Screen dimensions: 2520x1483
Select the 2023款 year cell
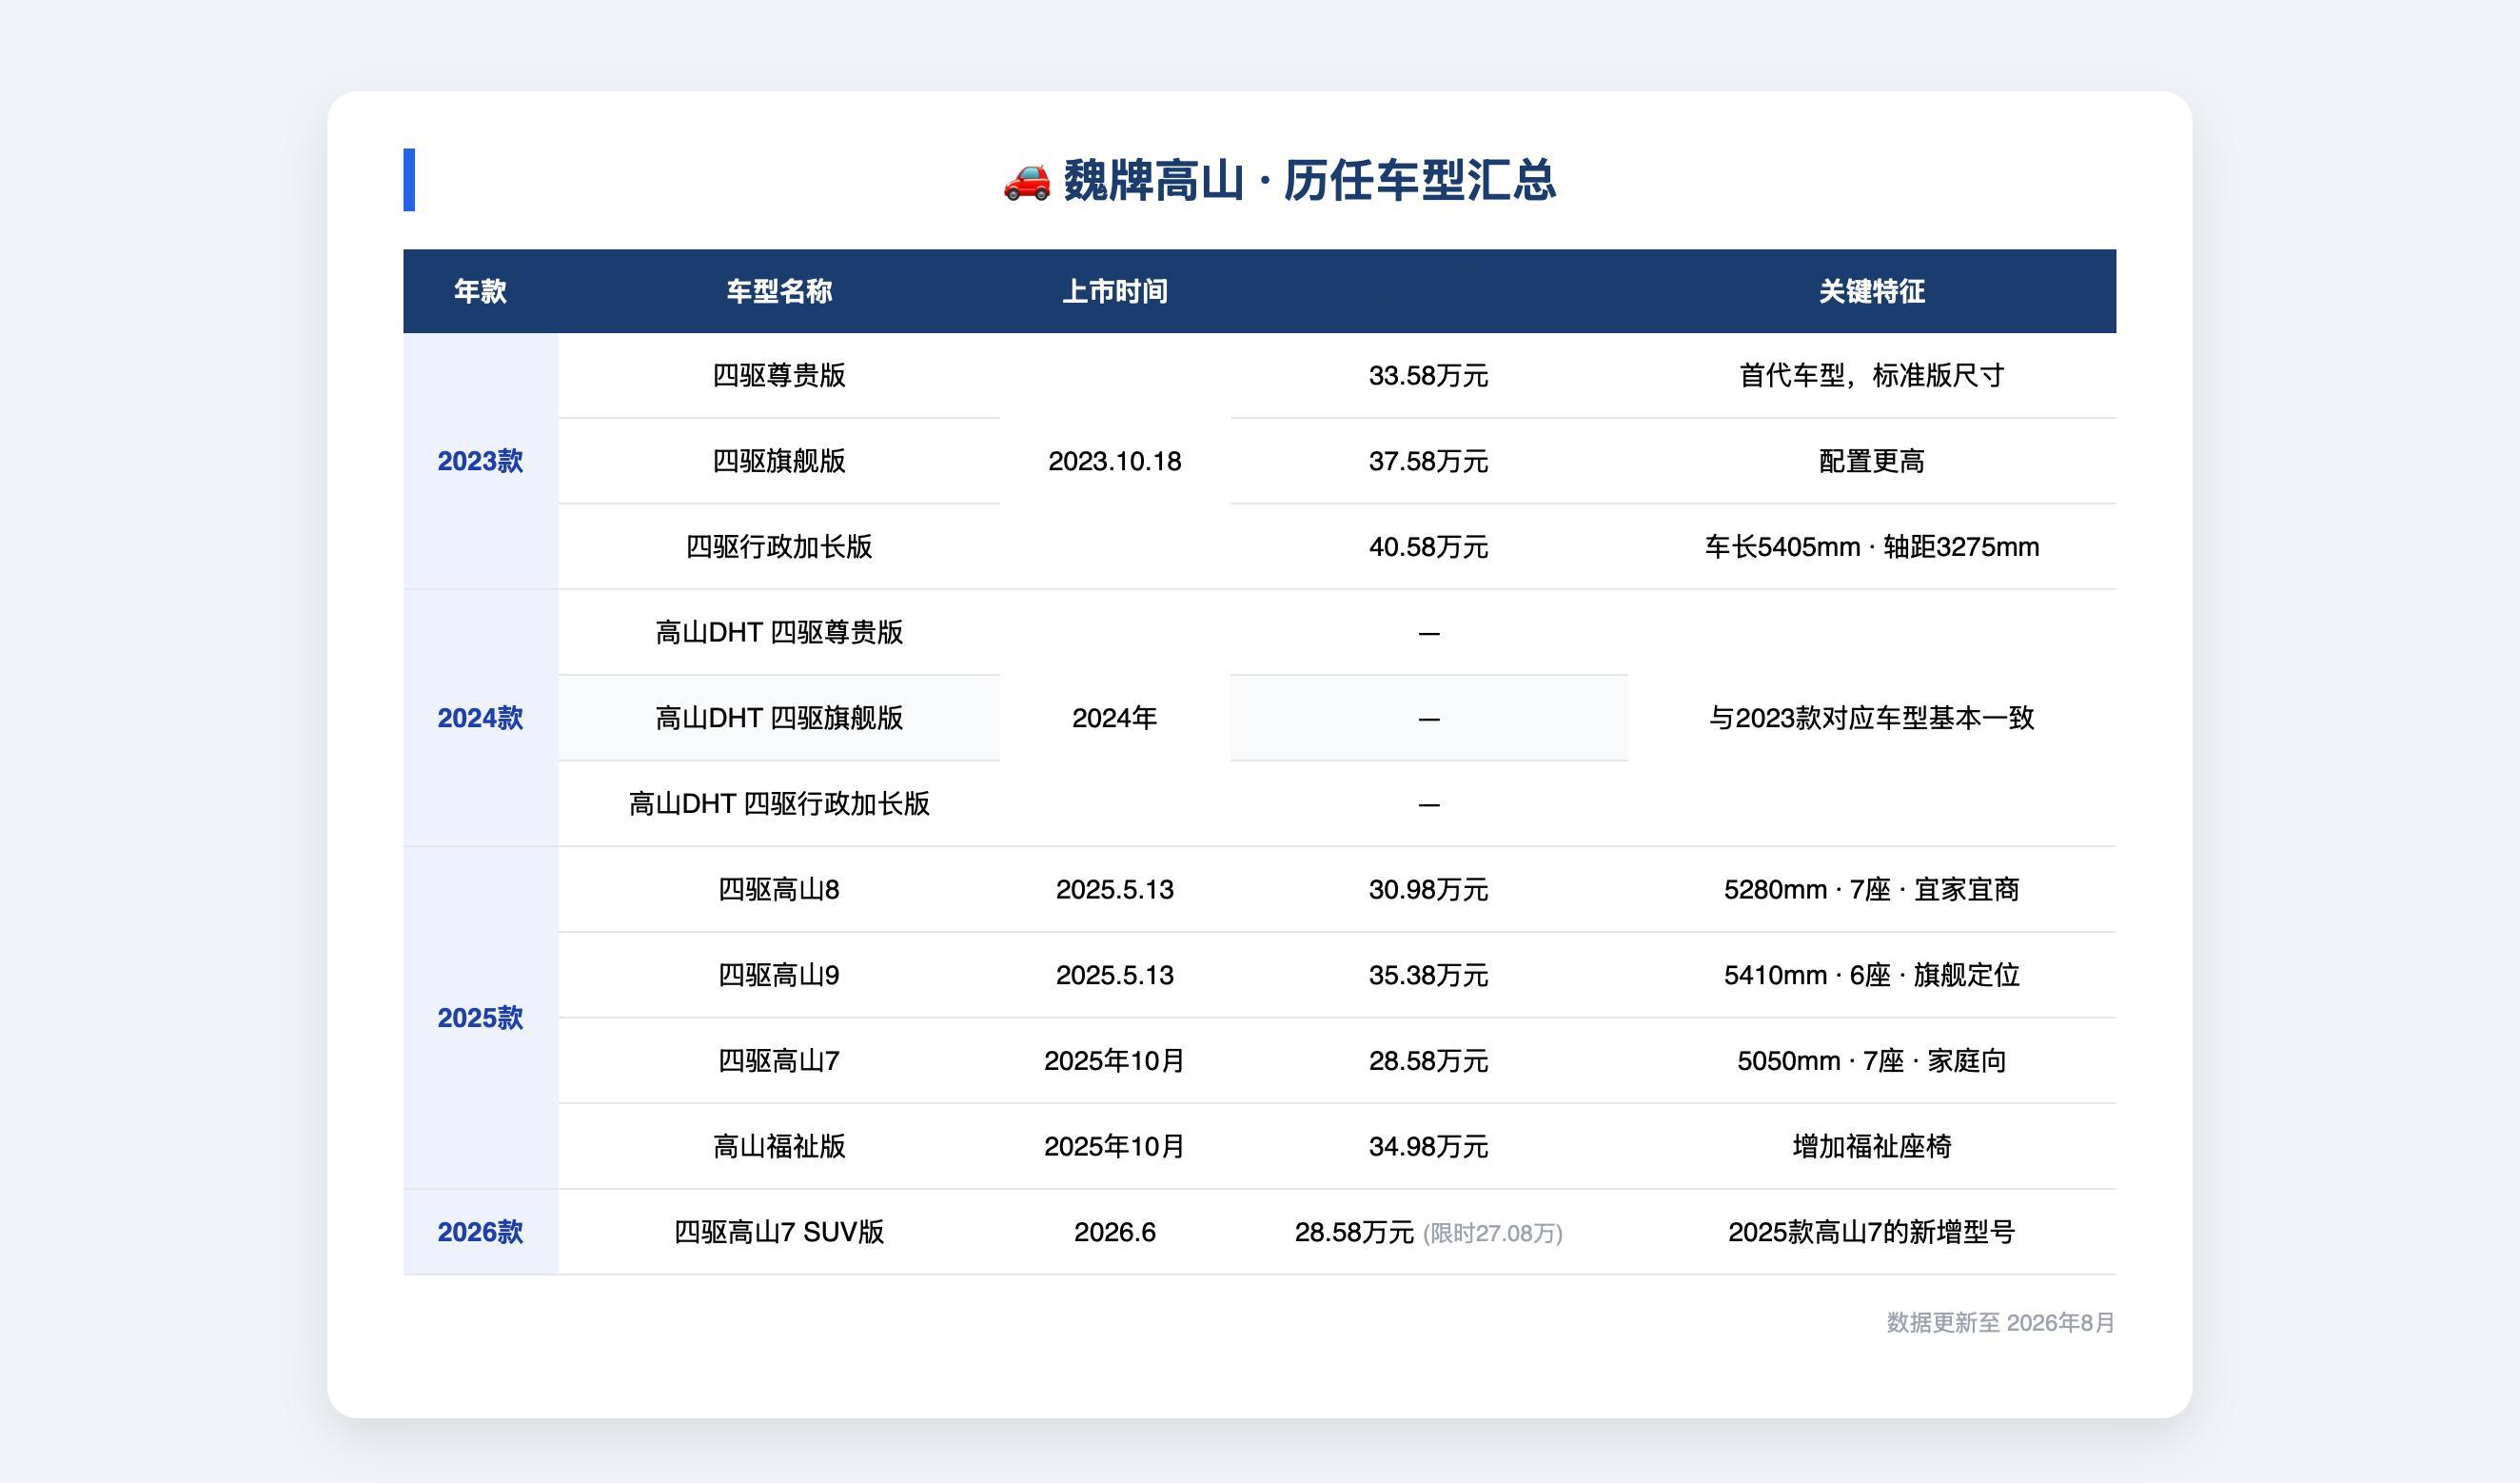pyautogui.click(x=480, y=461)
